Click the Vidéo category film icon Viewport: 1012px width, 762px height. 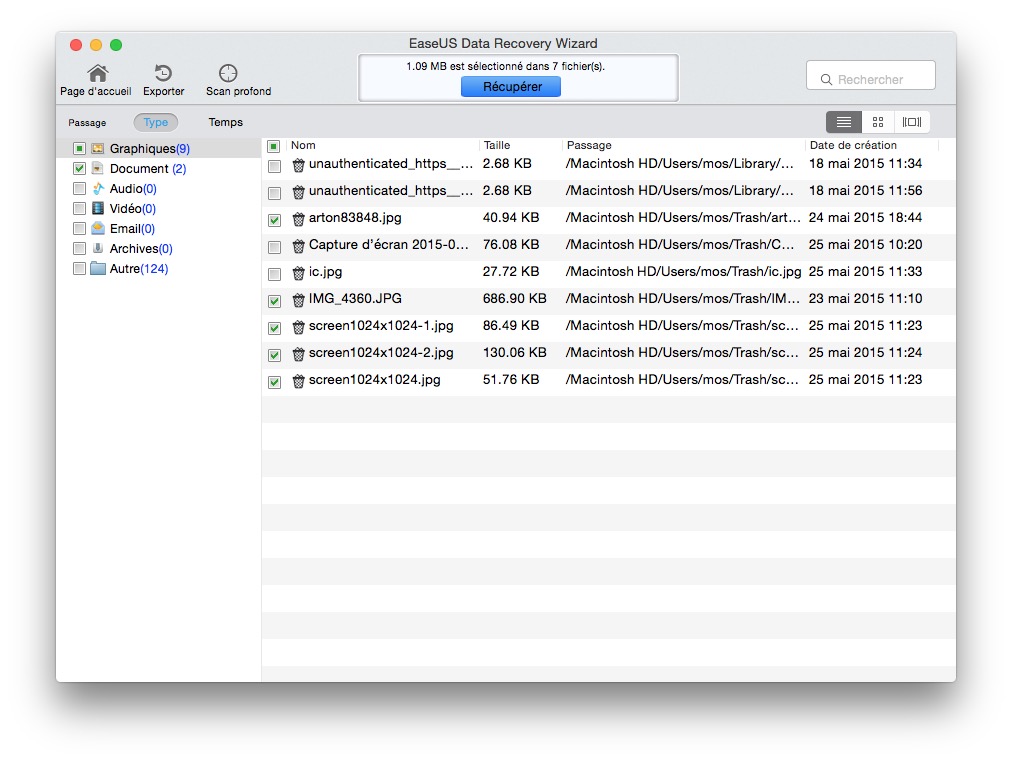[97, 208]
